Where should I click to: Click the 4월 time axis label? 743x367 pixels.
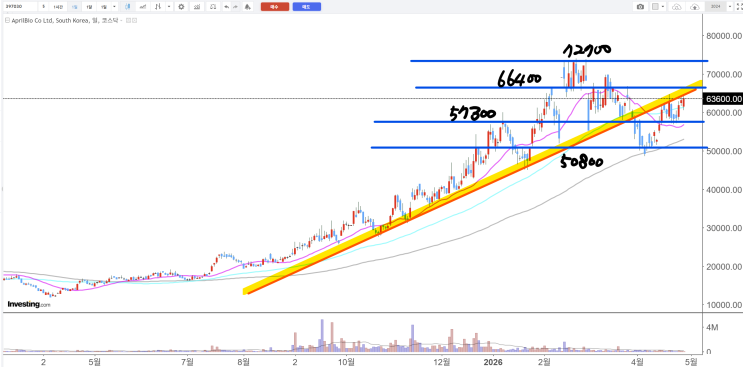pos(637,361)
